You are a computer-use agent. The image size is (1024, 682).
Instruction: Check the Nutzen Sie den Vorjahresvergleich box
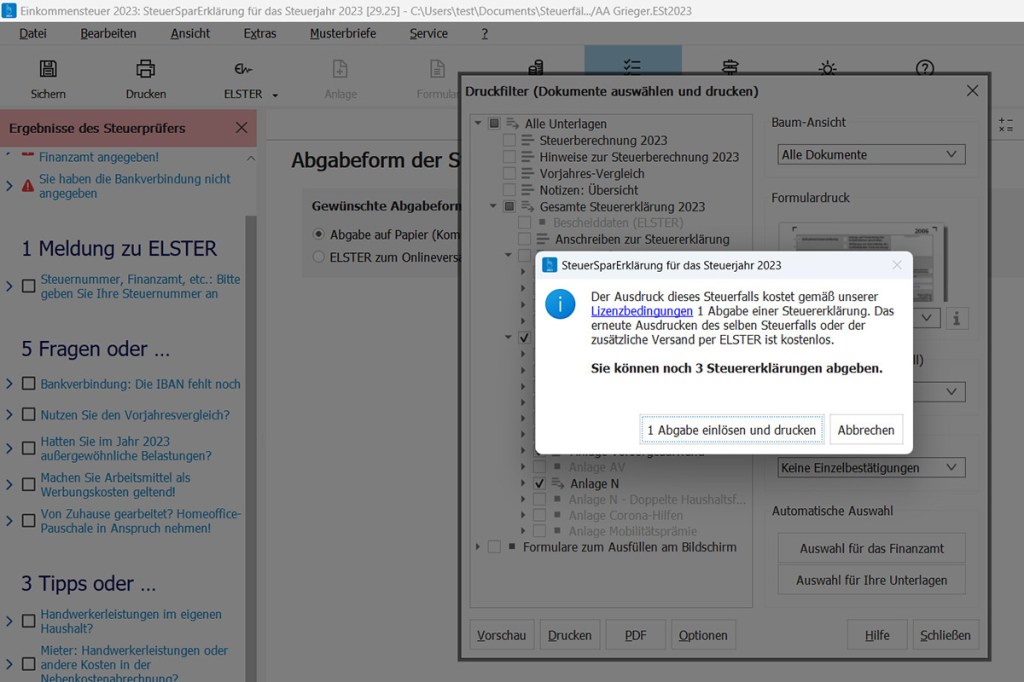(29, 414)
